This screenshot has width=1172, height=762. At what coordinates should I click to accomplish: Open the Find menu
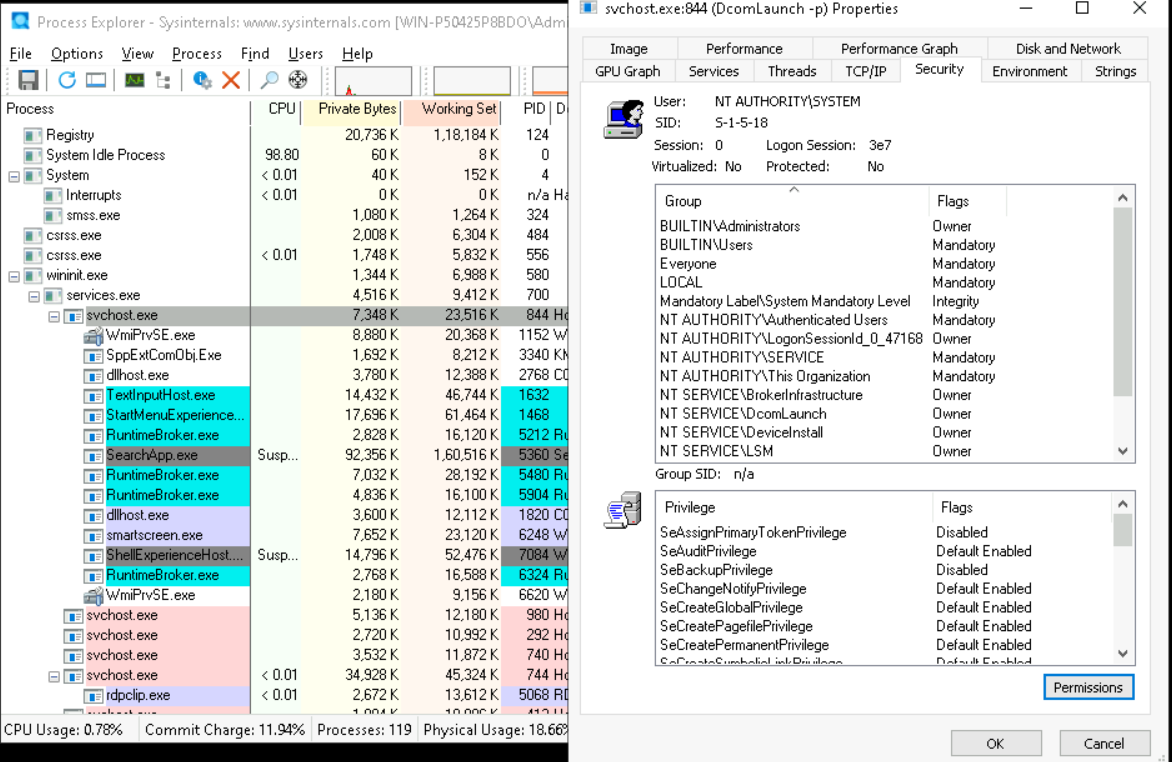click(255, 54)
